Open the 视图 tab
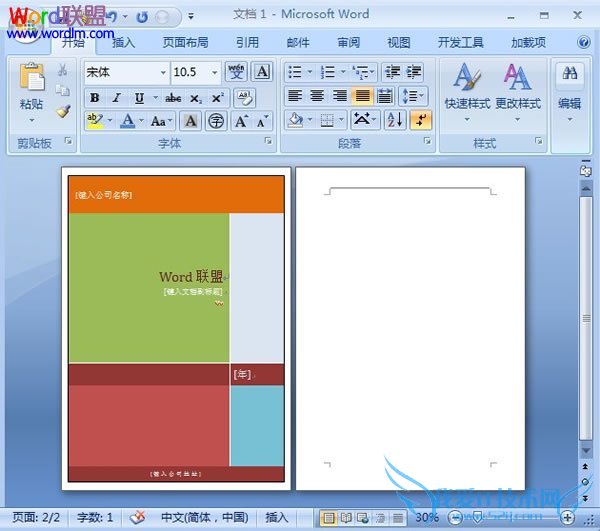 click(399, 42)
